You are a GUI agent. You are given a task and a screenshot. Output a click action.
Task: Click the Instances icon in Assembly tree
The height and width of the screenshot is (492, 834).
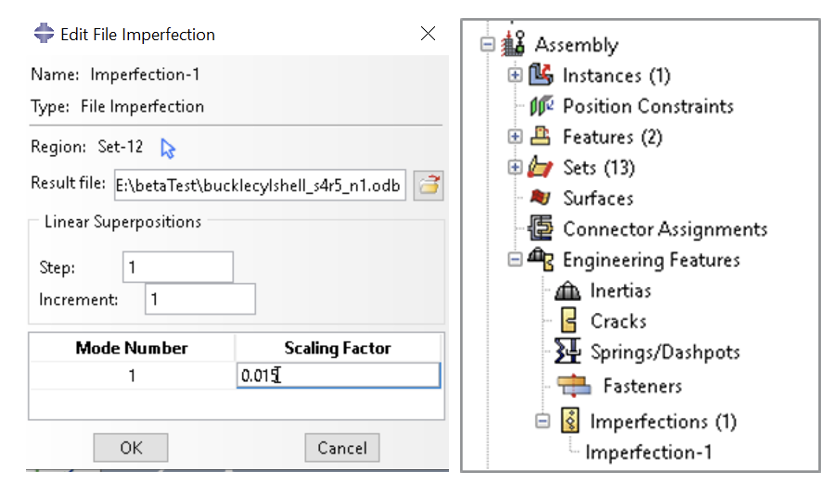click(x=541, y=75)
